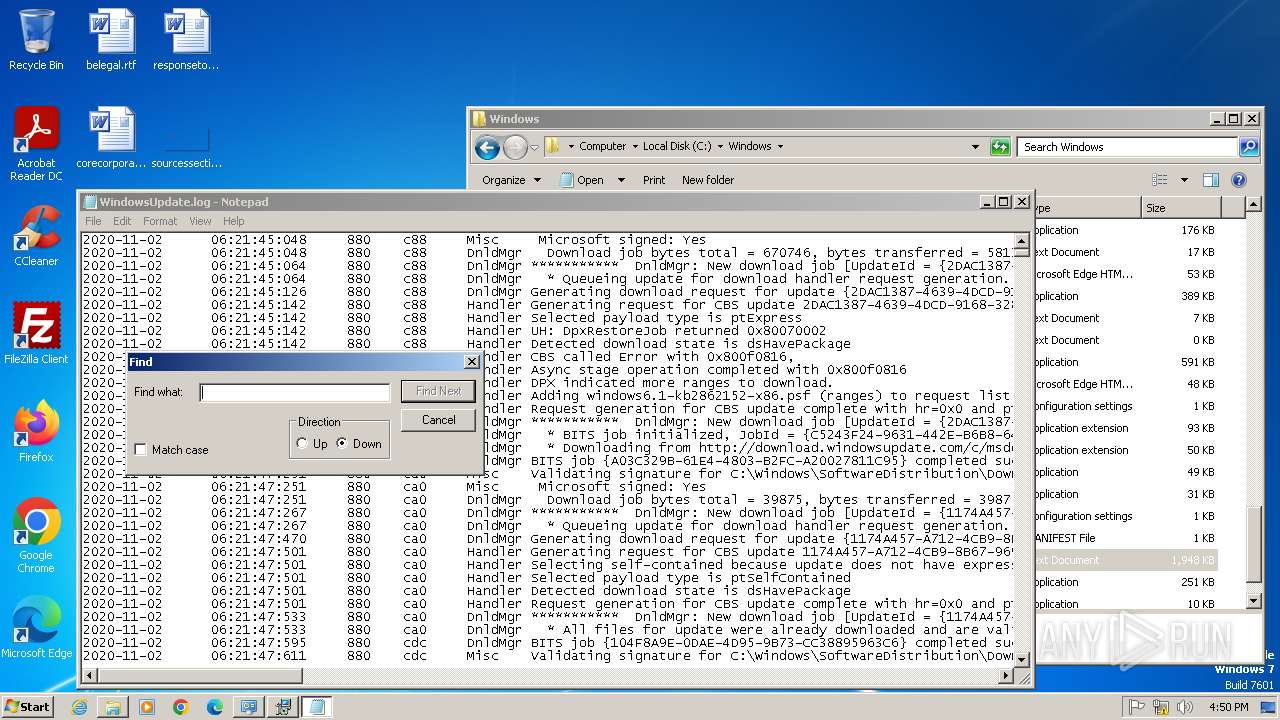Click the Open button in Explorer toolbar
Image resolution: width=1280 pixels, height=720 pixels.
pyautogui.click(x=581, y=180)
